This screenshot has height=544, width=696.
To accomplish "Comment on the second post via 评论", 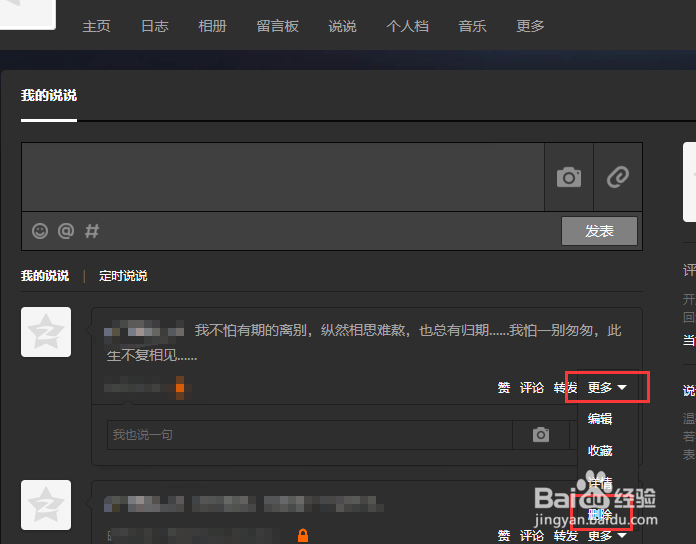I will [x=532, y=536].
